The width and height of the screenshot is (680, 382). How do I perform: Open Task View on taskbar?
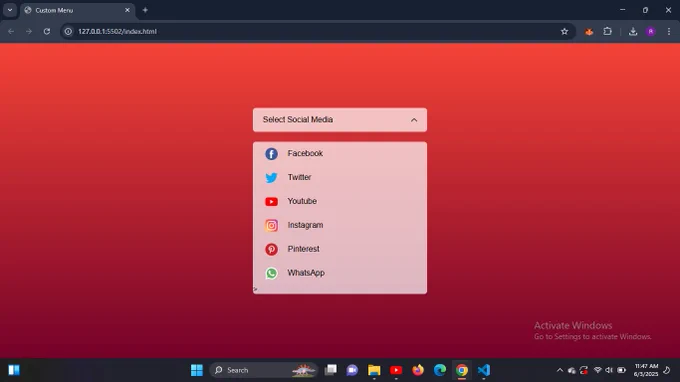[330, 370]
